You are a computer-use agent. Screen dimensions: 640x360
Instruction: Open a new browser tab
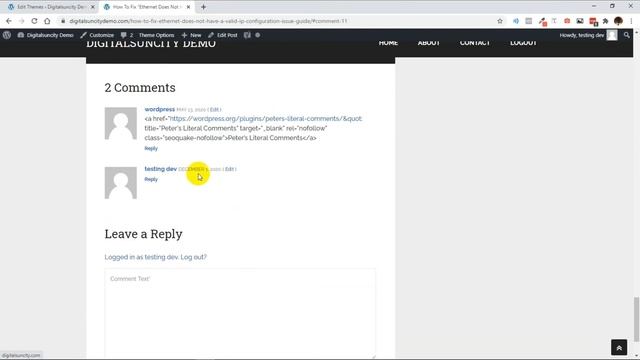coord(203,7)
